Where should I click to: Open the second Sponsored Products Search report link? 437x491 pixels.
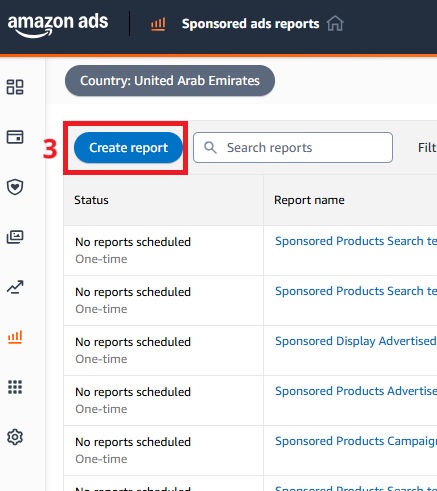[x=356, y=291]
